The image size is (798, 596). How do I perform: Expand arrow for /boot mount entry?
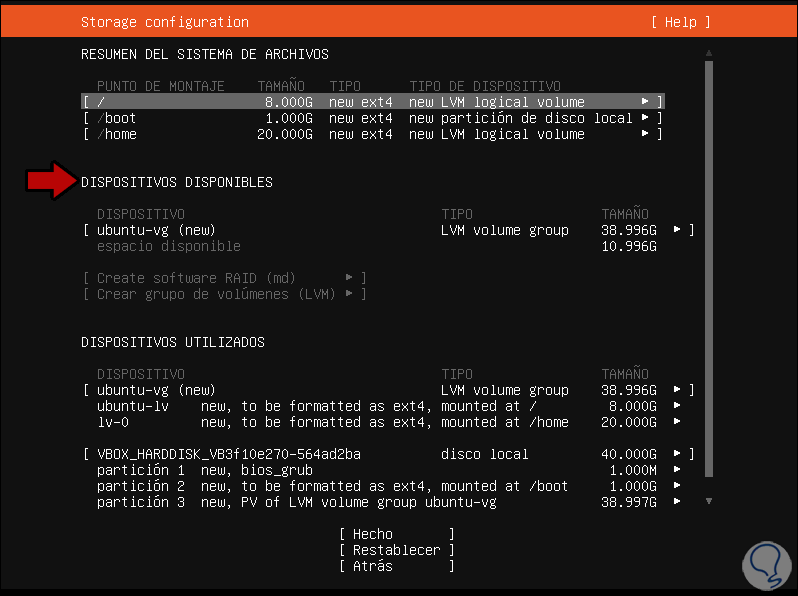click(x=646, y=118)
